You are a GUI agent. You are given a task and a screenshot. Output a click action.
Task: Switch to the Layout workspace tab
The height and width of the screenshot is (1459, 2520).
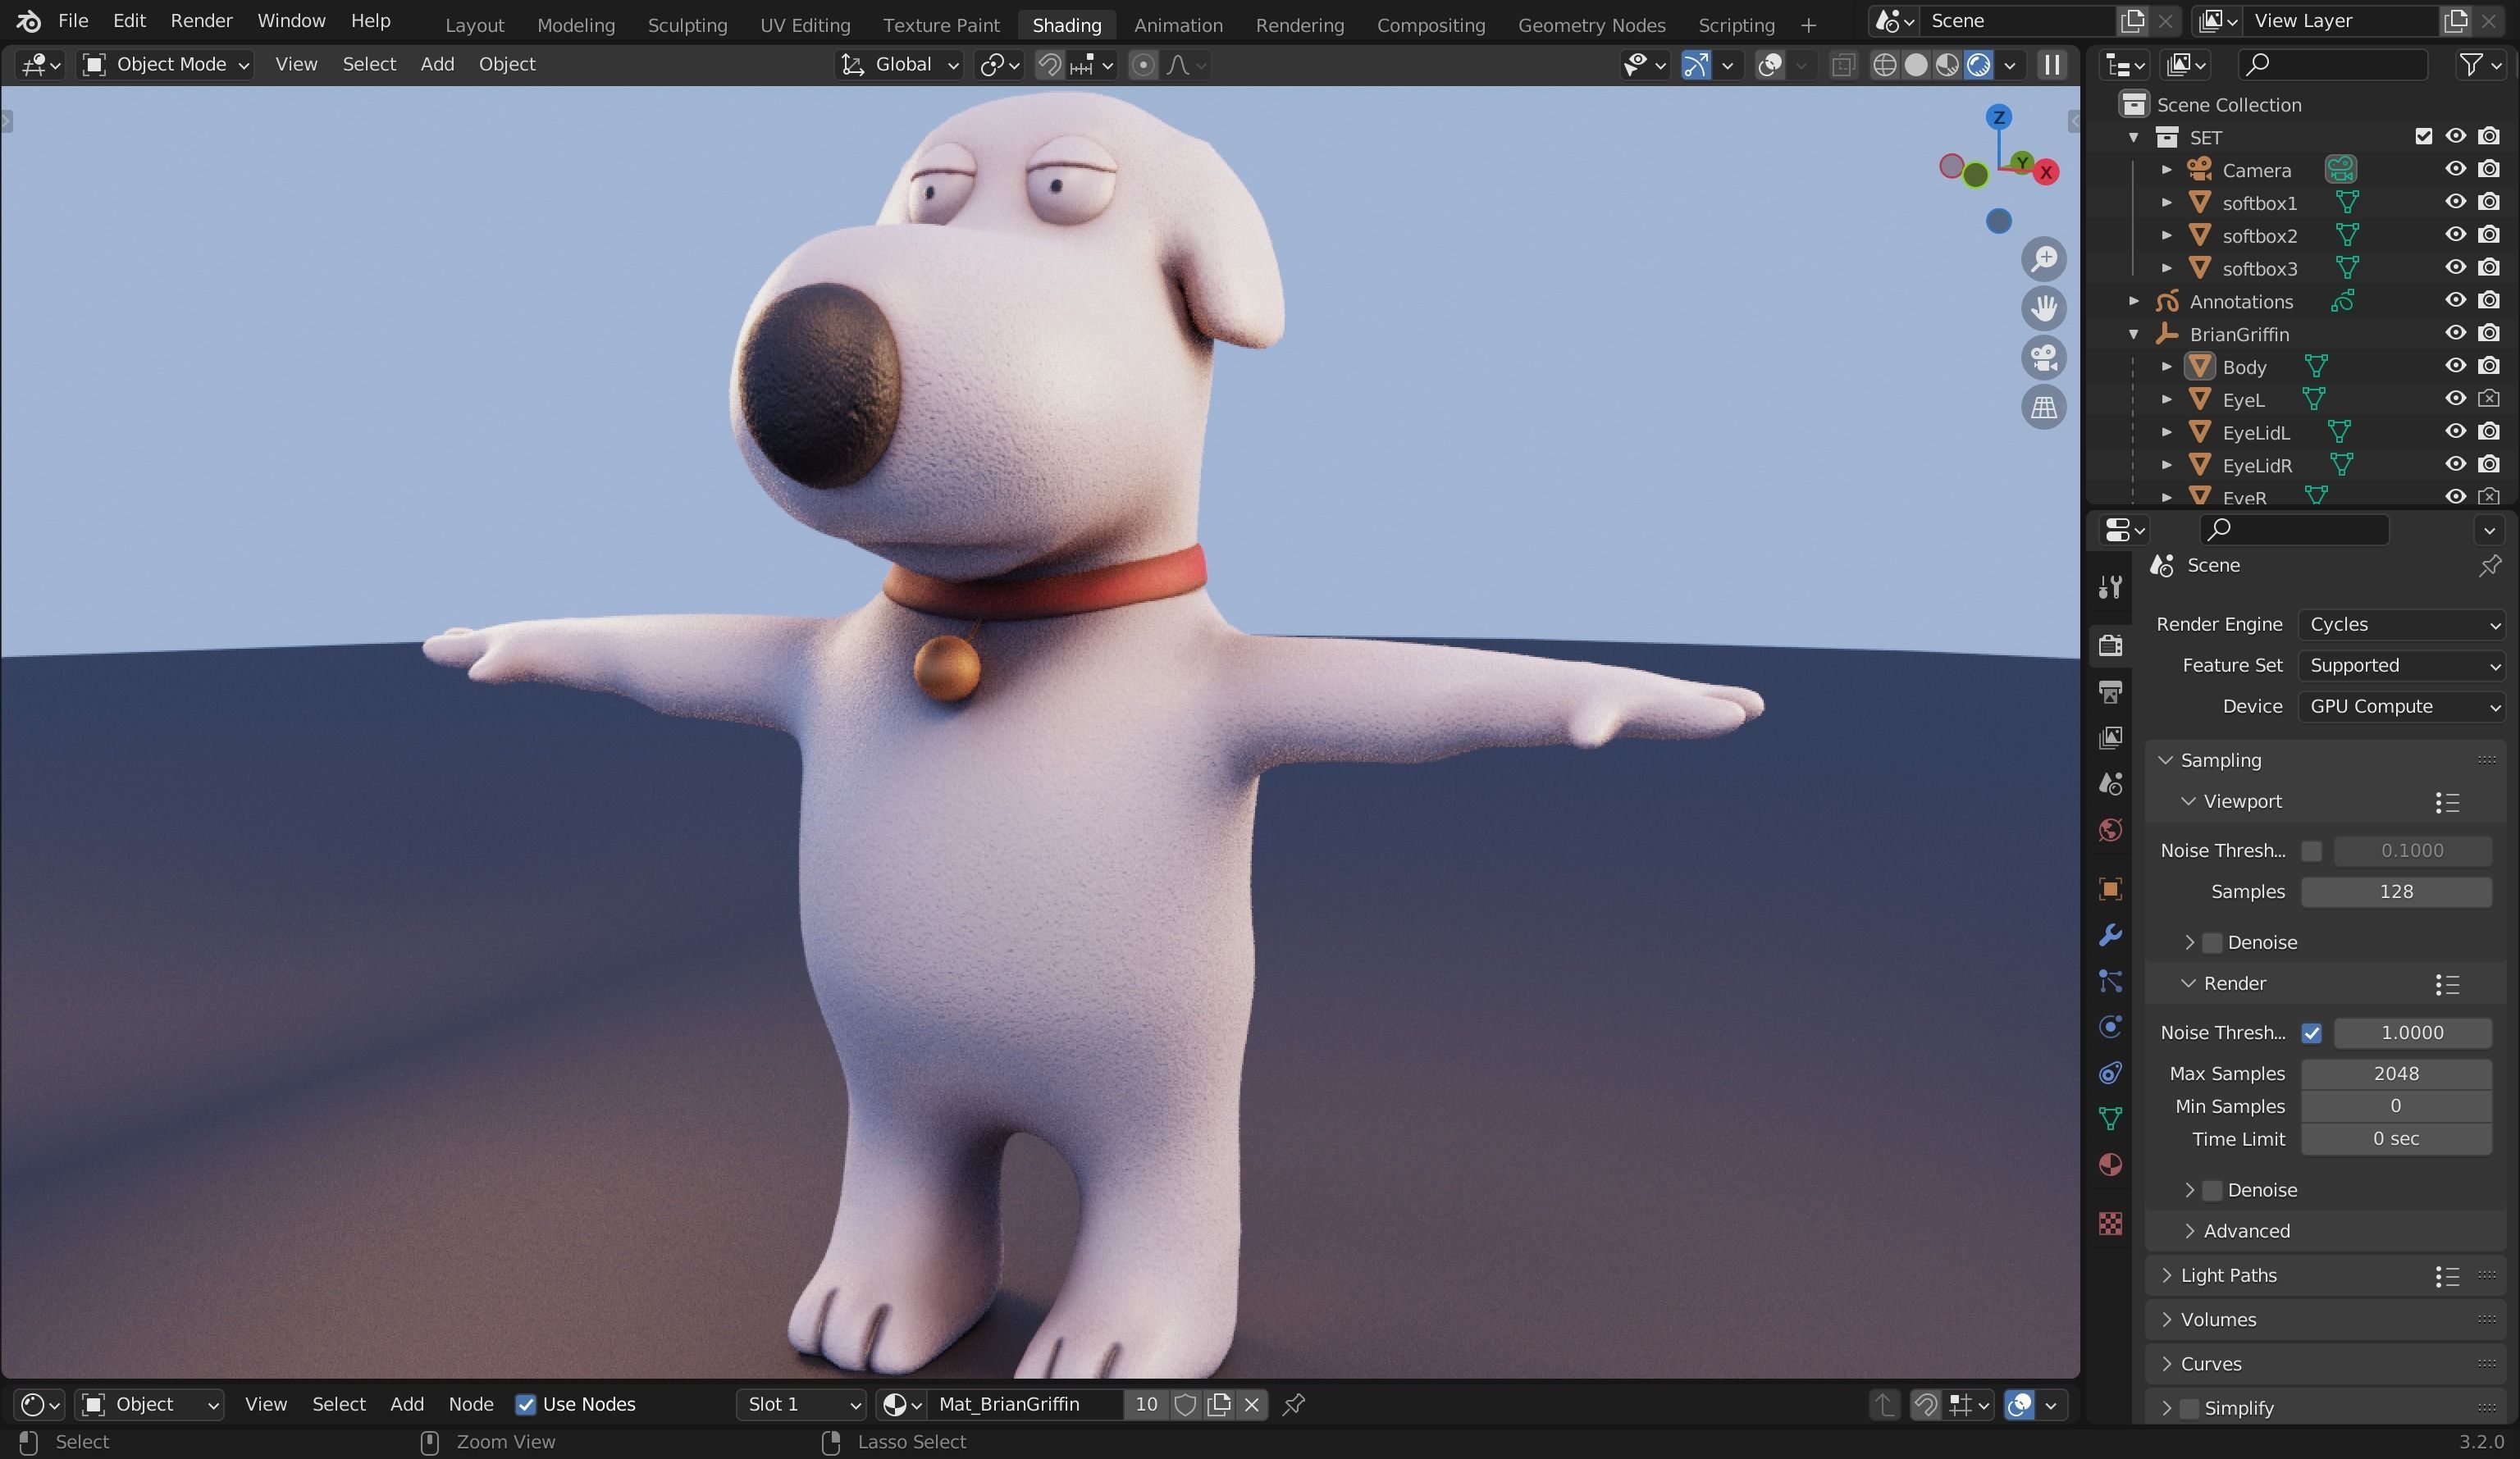[474, 25]
